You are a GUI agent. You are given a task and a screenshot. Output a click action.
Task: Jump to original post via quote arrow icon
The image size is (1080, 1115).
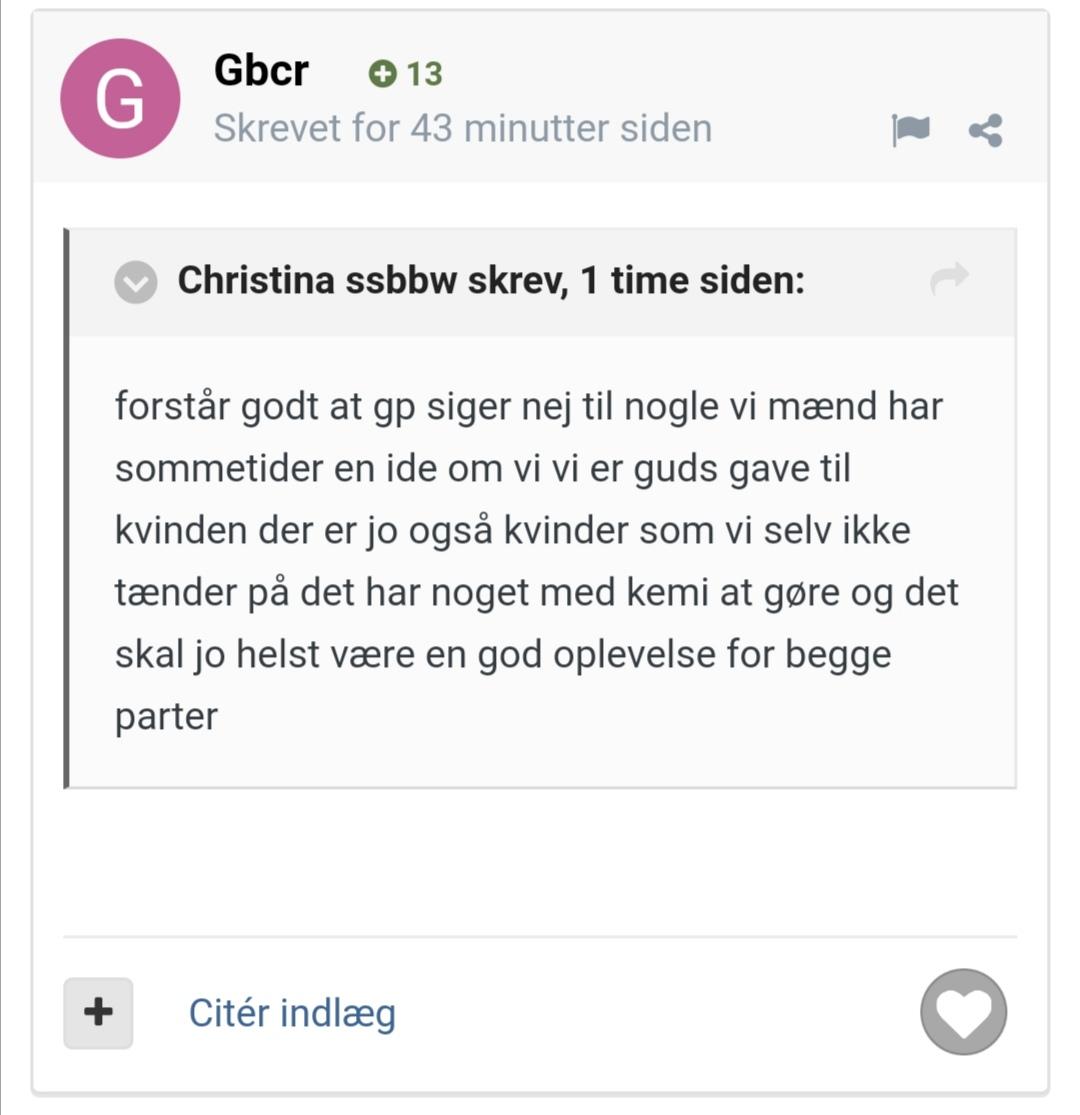[949, 278]
